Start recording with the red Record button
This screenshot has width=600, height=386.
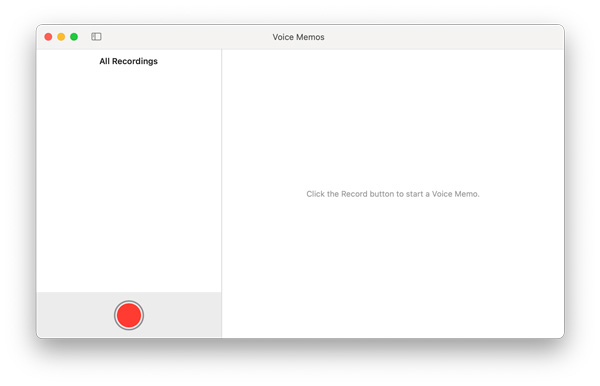[x=129, y=315]
